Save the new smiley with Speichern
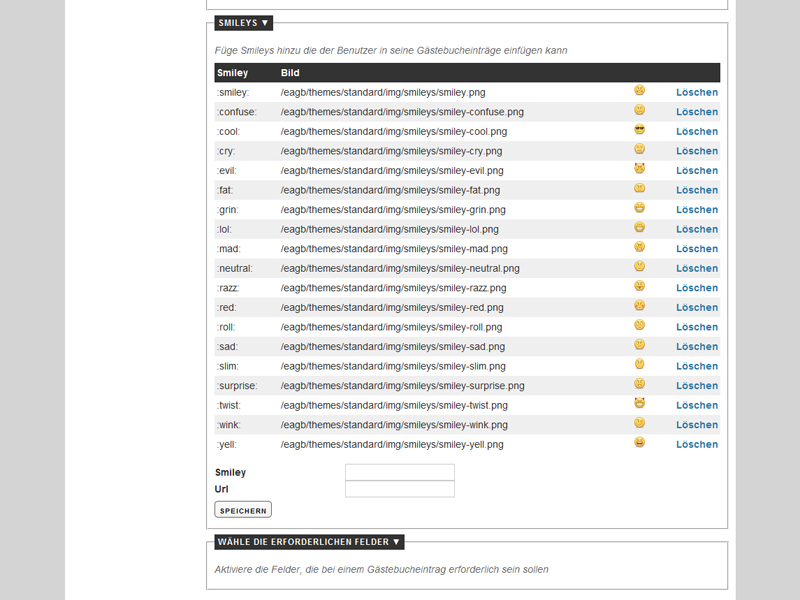 click(x=243, y=510)
